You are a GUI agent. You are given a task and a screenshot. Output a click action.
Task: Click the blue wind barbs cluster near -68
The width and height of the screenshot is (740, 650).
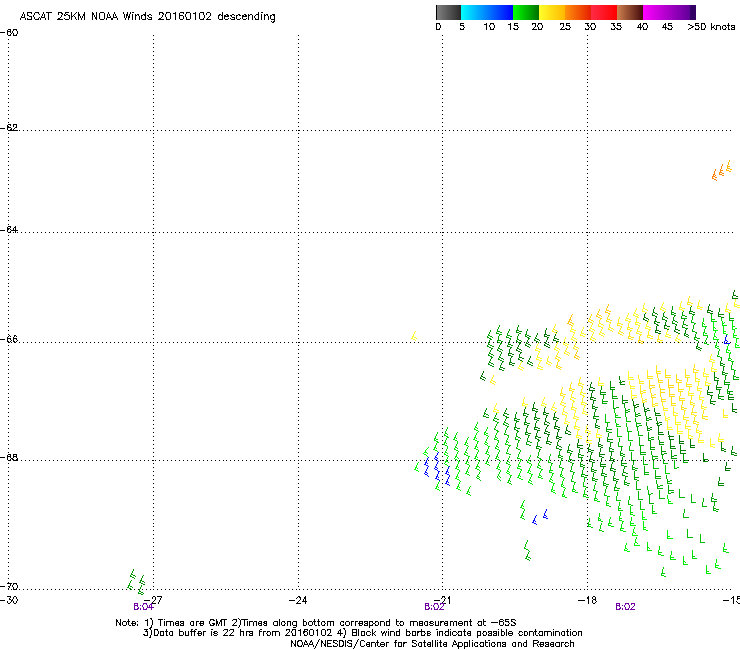(x=437, y=470)
